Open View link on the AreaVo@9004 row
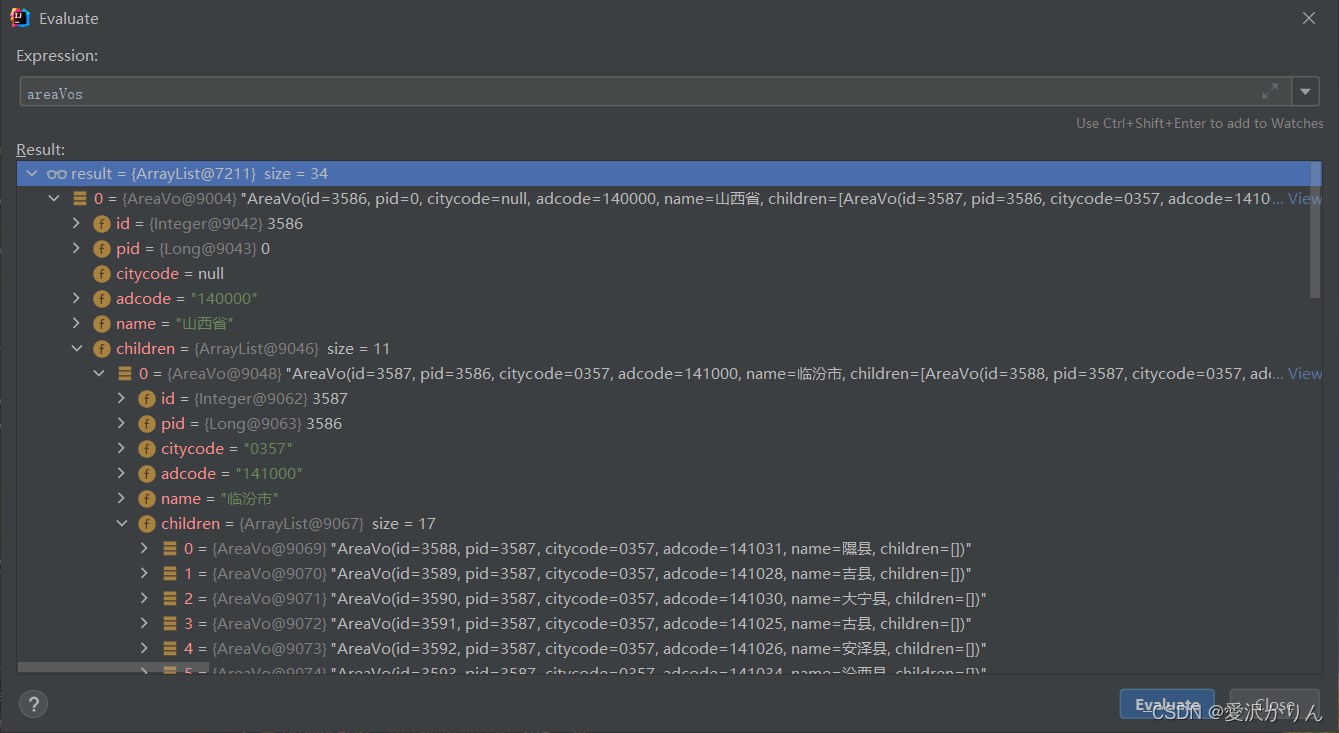Screen dimensions: 1339x733 tap(1305, 199)
